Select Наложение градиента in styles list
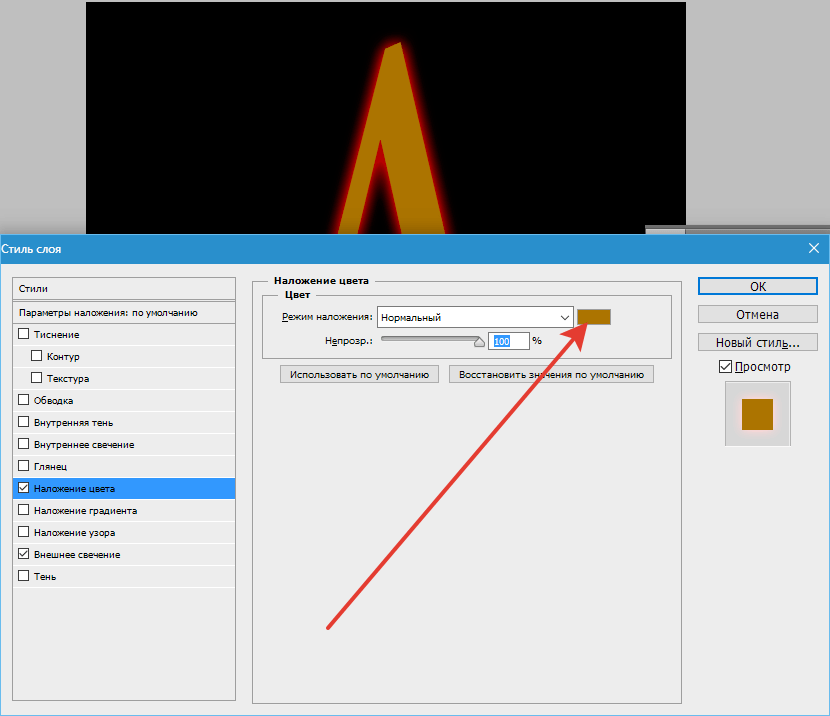The width and height of the screenshot is (830, 716). point(85,511)
